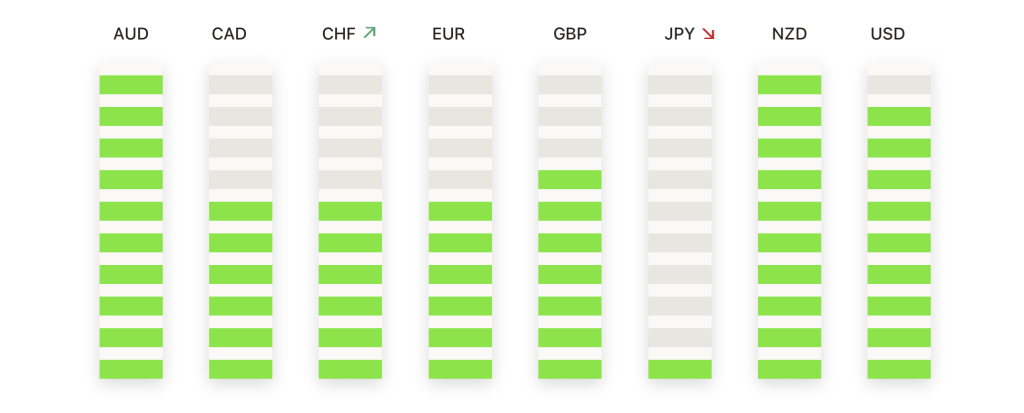Click the top gray bar in JPY meter
The image size is (1024, 413).
680,85
